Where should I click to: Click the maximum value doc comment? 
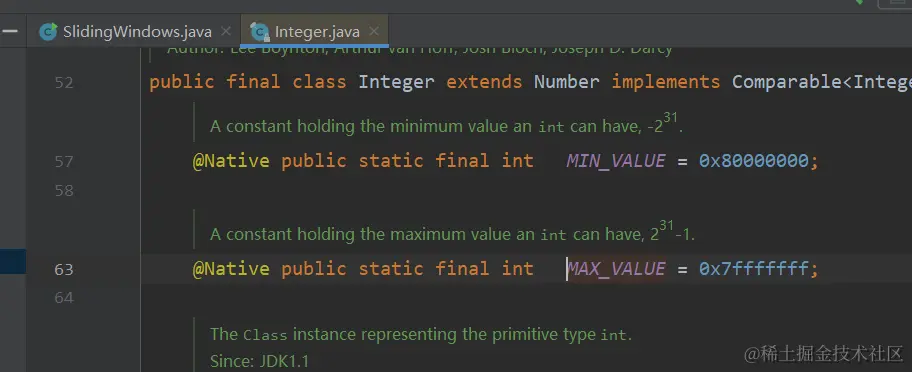453,232
